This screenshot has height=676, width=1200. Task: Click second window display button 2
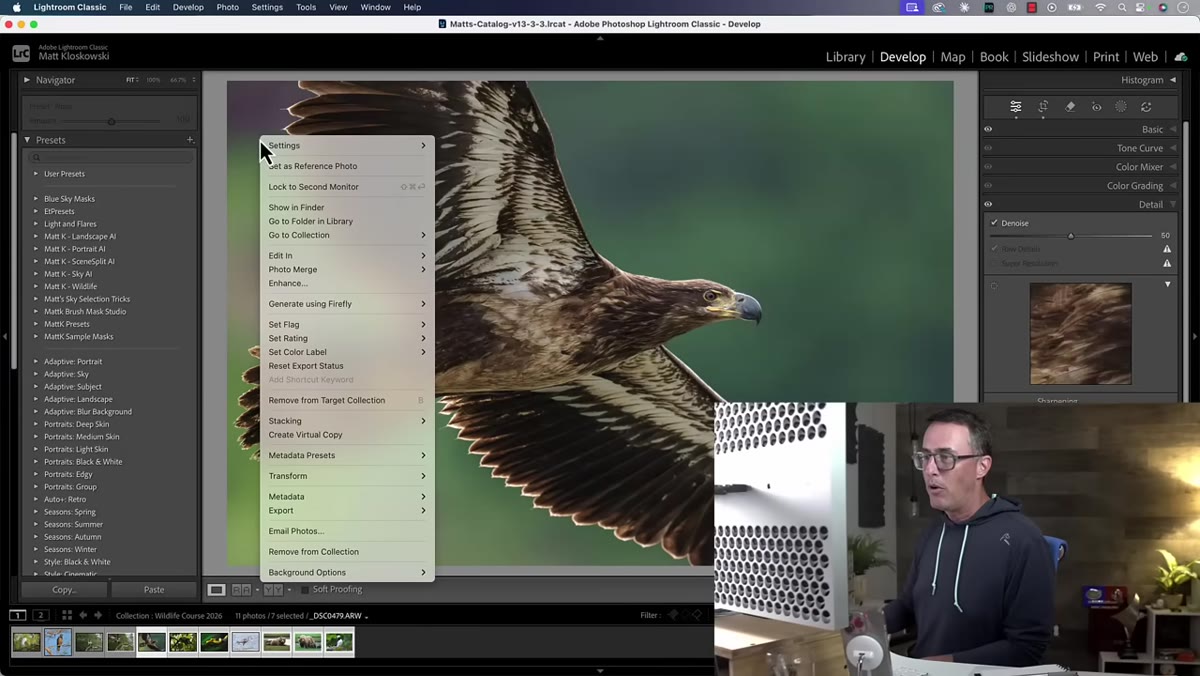pyautogui.click(x=41, y=615)
